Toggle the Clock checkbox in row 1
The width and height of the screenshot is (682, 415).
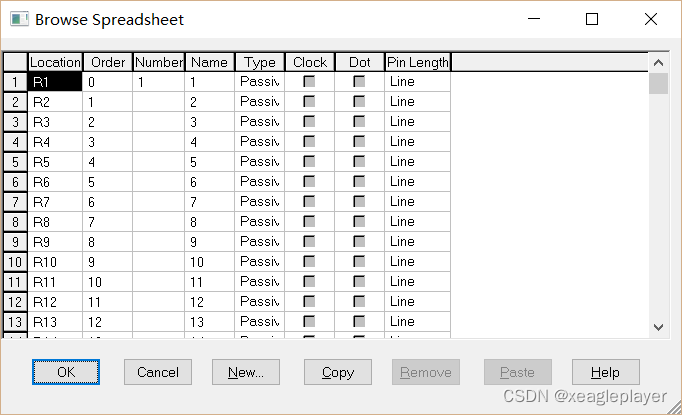tap(309, 81)
